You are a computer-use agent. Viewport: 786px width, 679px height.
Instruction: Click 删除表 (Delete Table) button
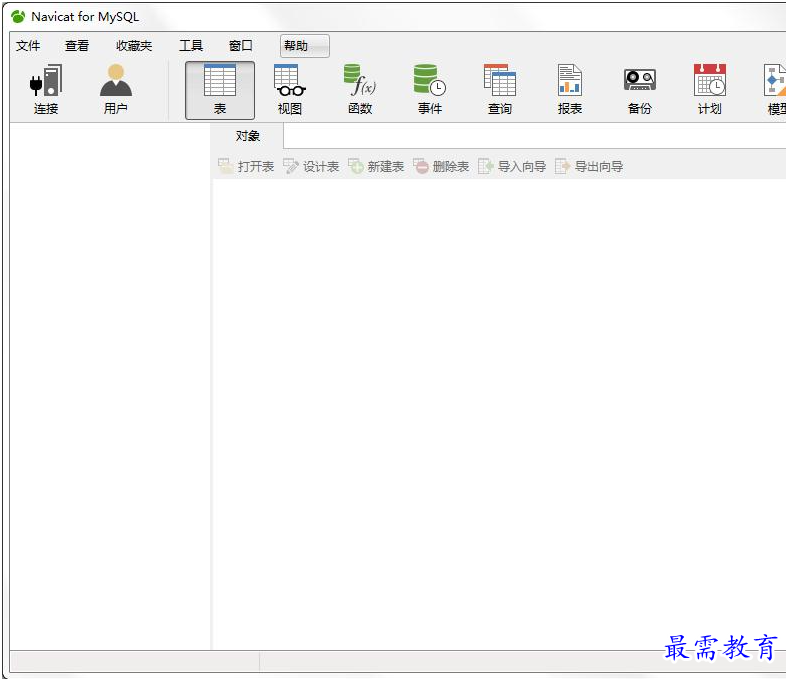click(441, 166)
